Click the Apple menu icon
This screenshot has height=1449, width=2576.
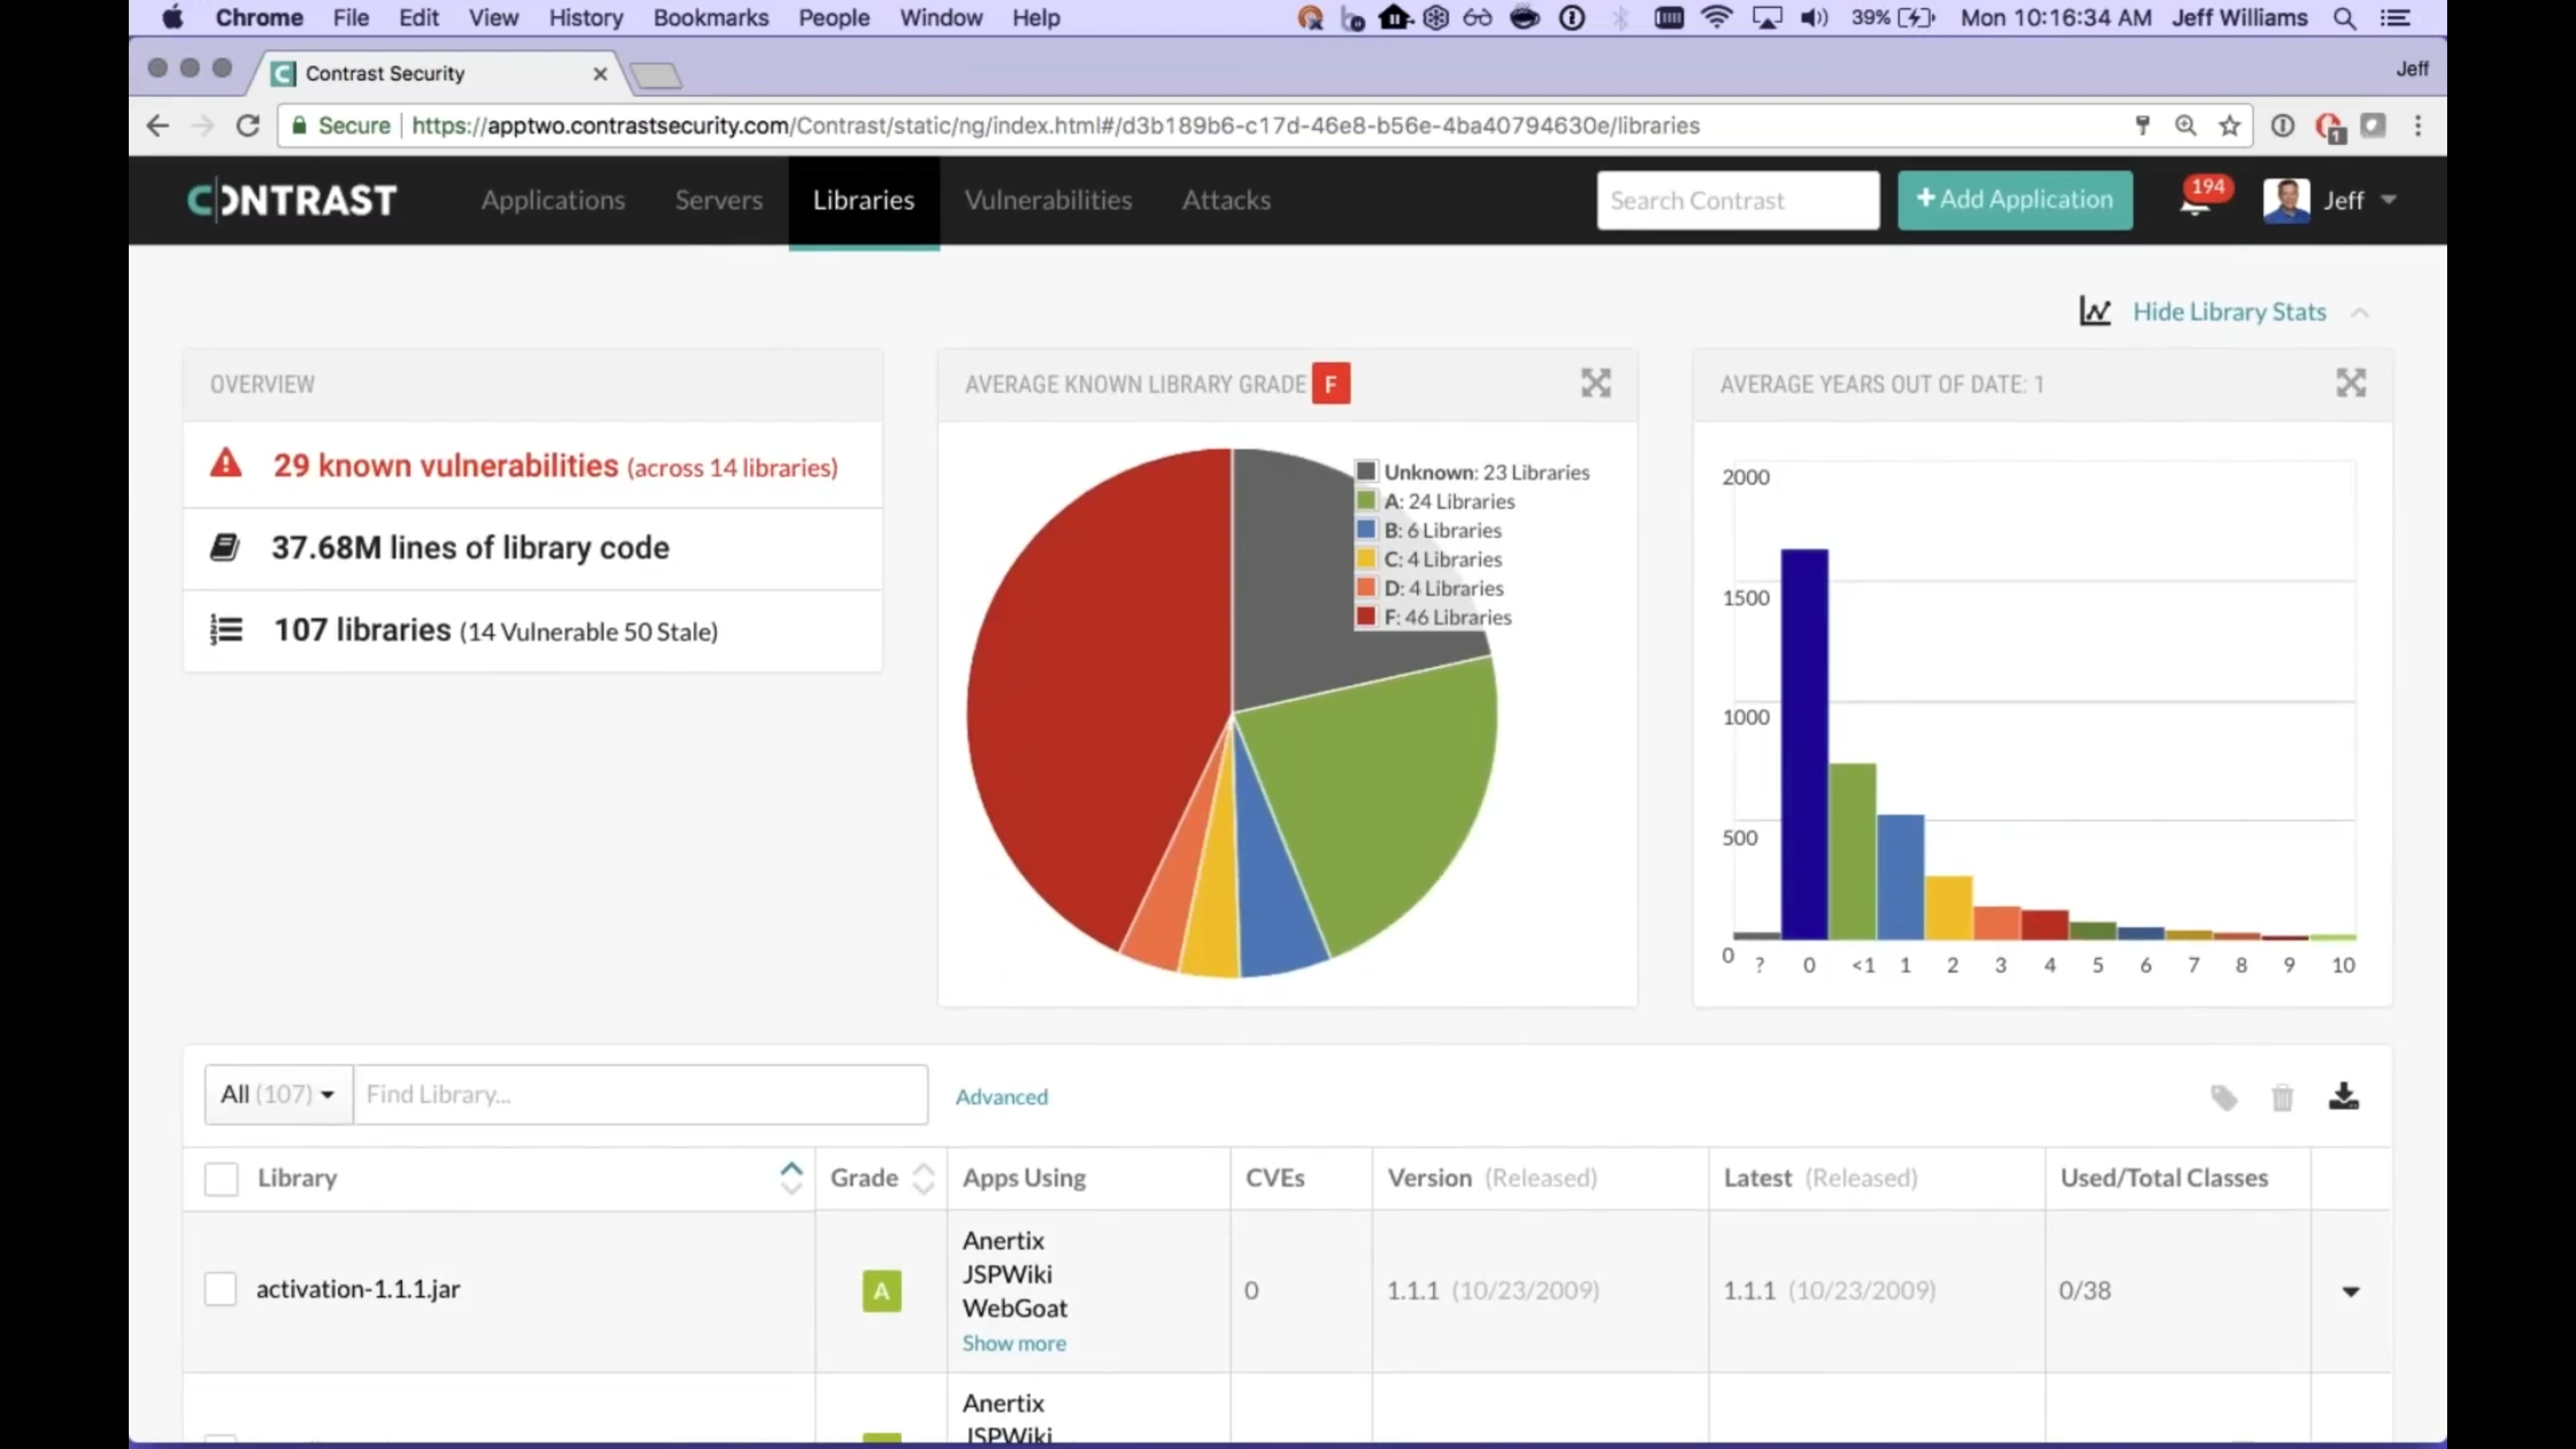coord(173,18)
